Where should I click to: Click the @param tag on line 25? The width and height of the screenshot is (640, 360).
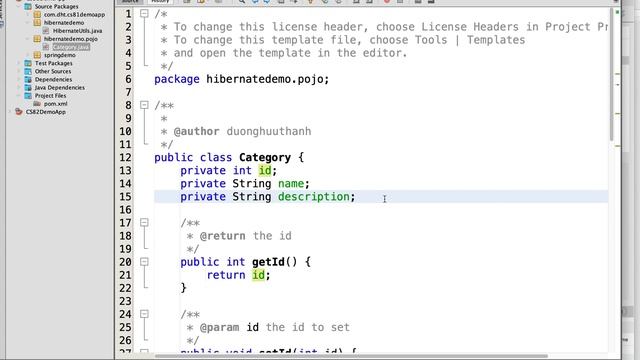(219, 327)
